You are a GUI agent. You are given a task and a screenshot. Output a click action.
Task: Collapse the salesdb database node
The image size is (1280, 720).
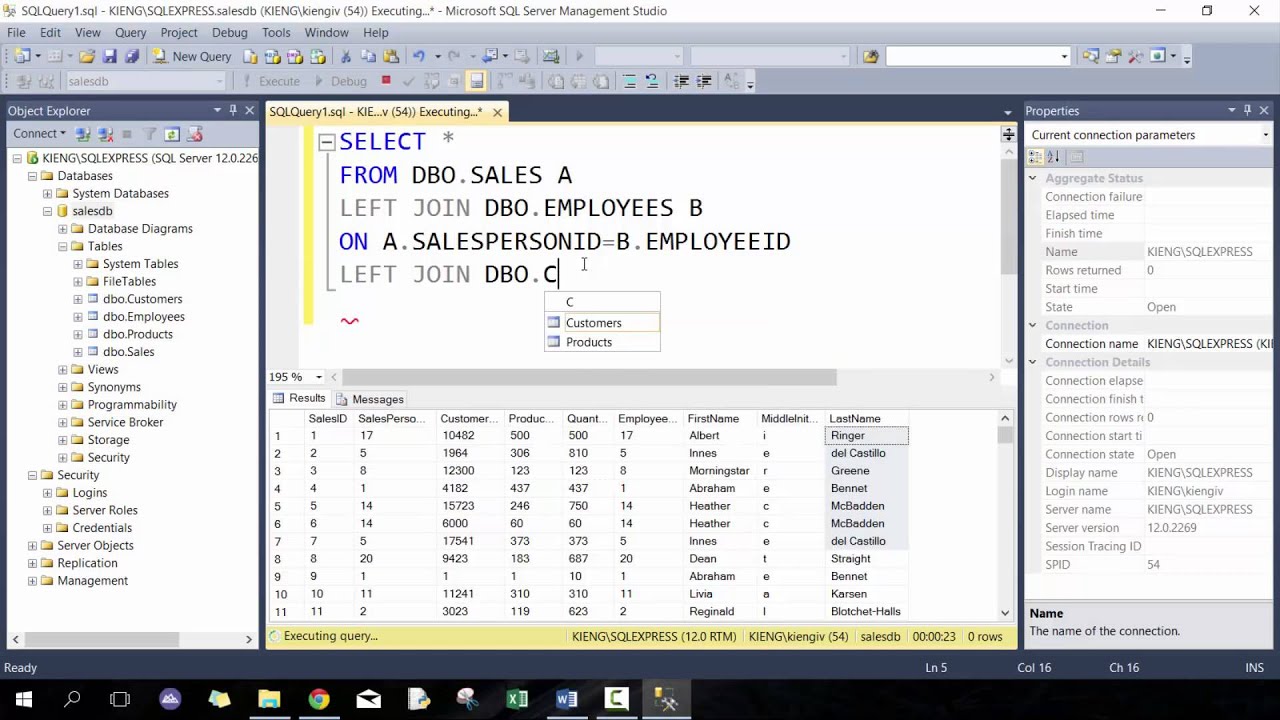47,211
